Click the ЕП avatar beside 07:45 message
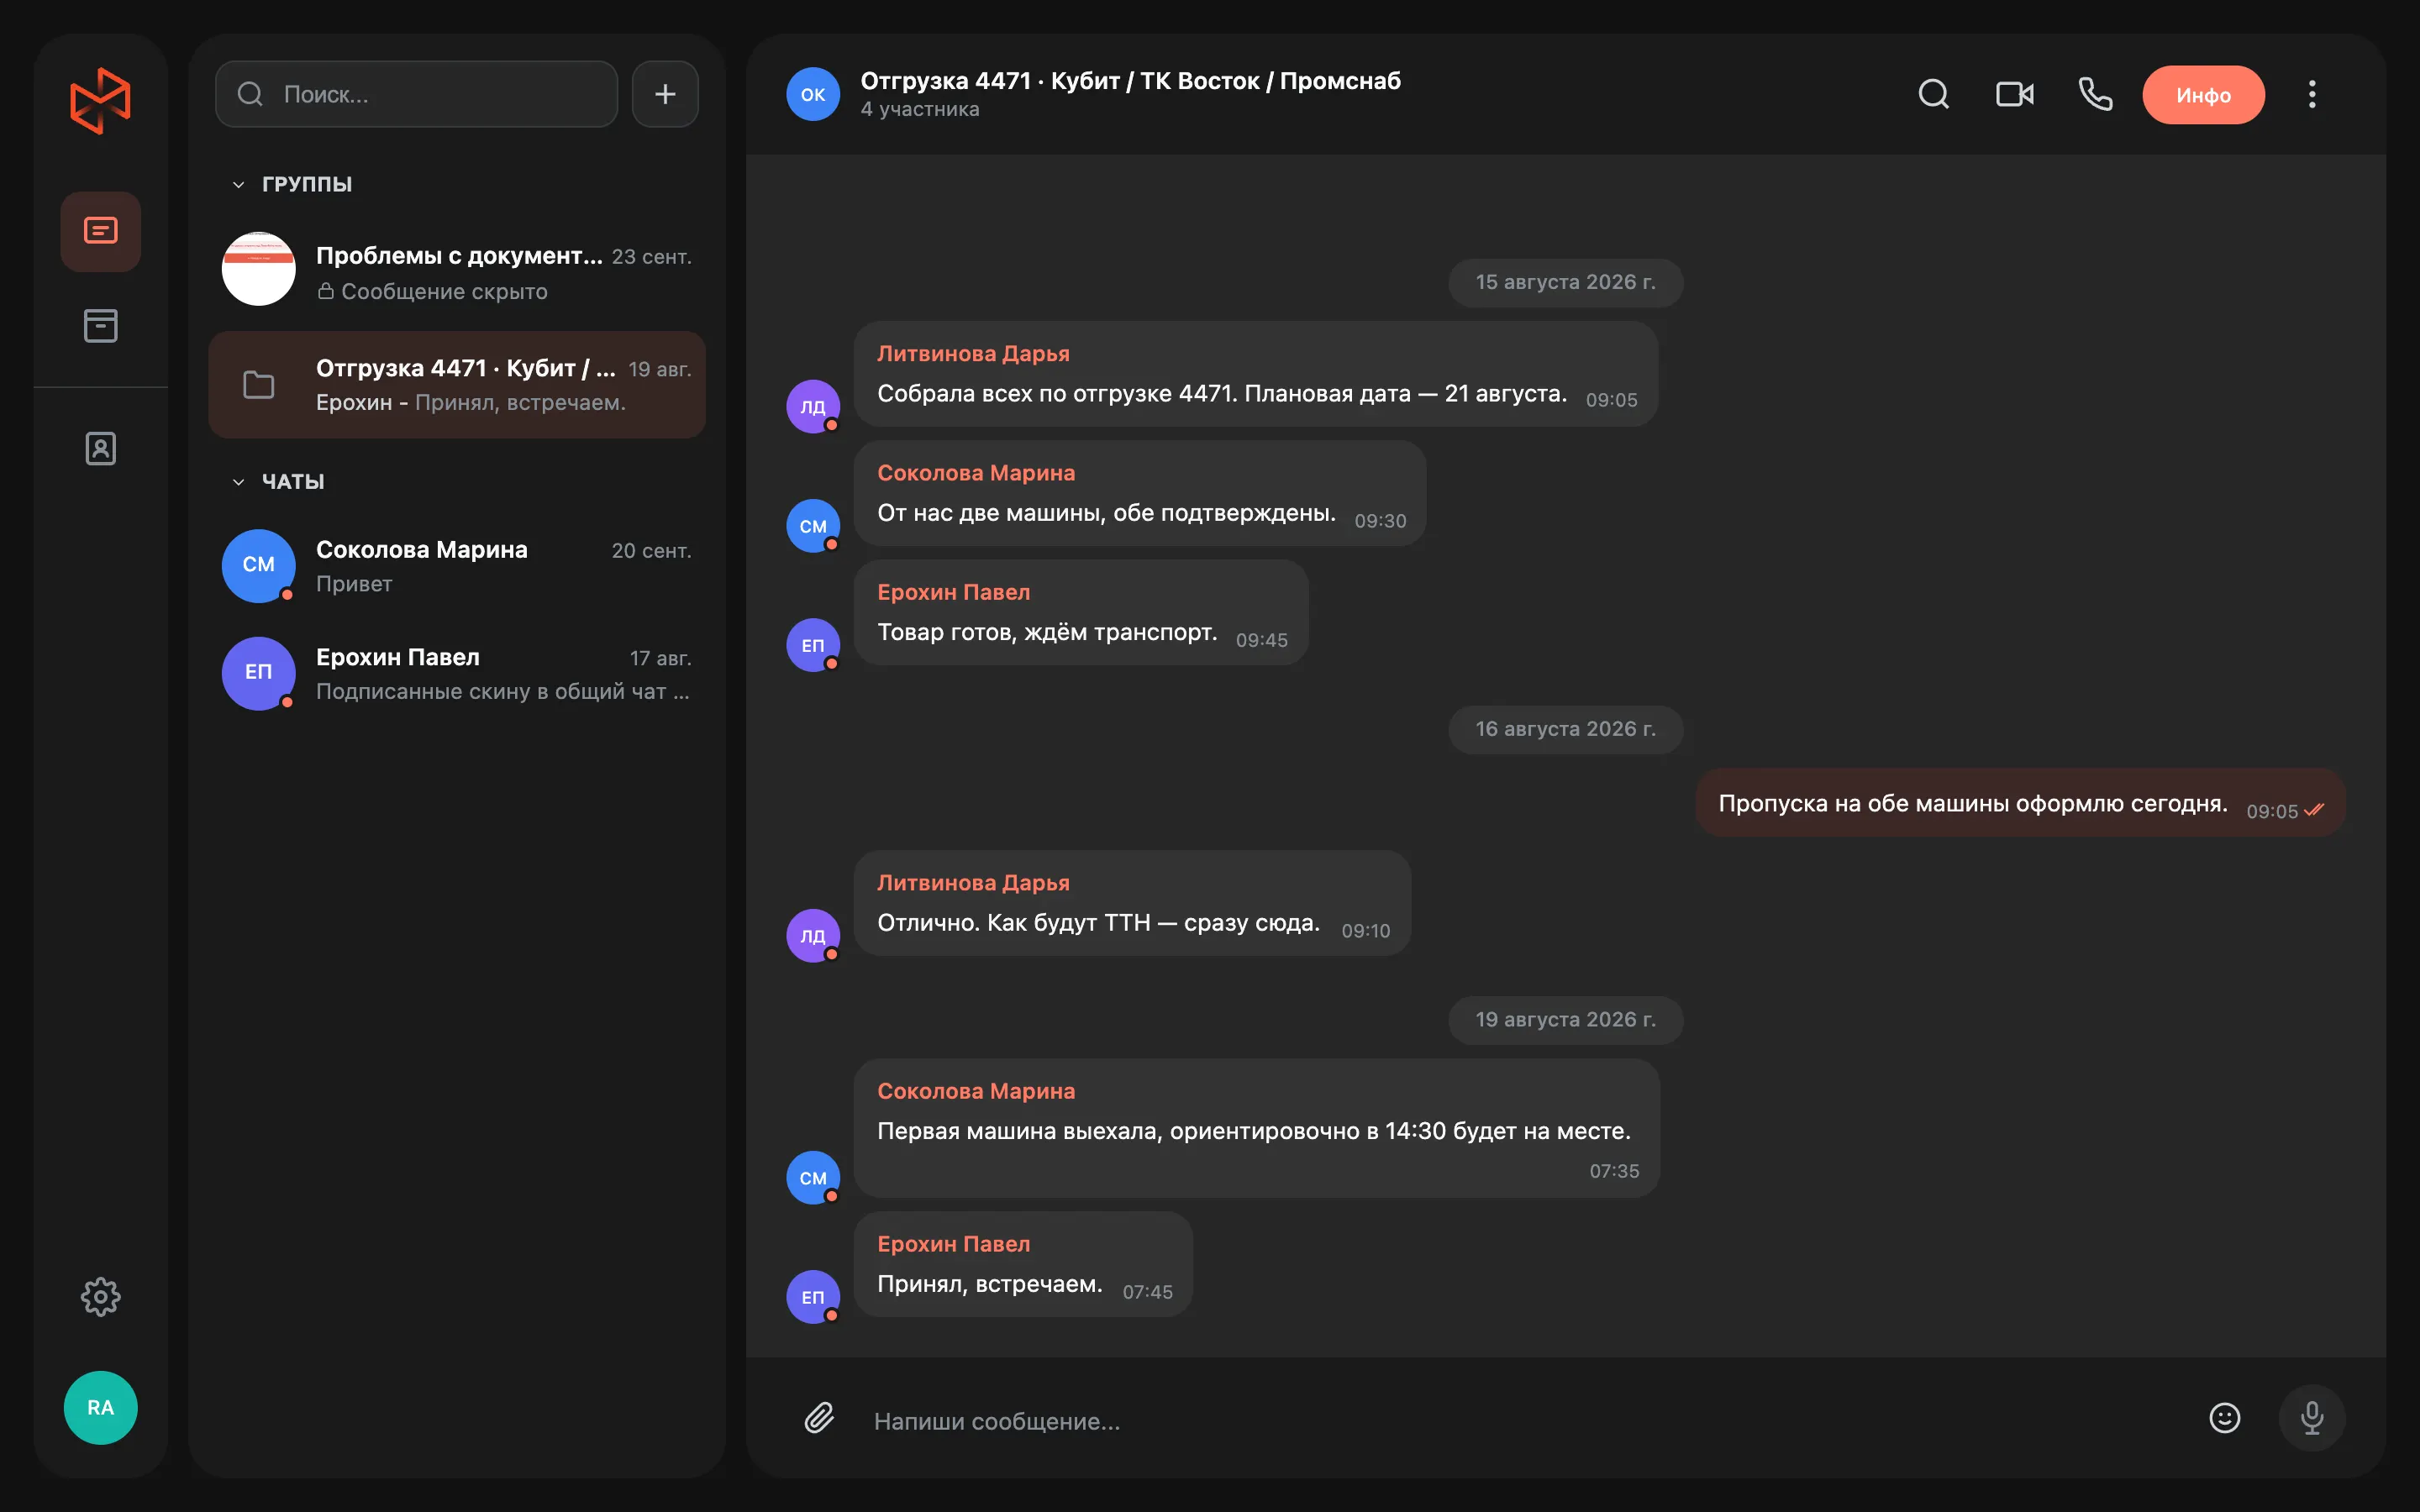Viewport: 2420px width, 1512px height. [813, 1297]
